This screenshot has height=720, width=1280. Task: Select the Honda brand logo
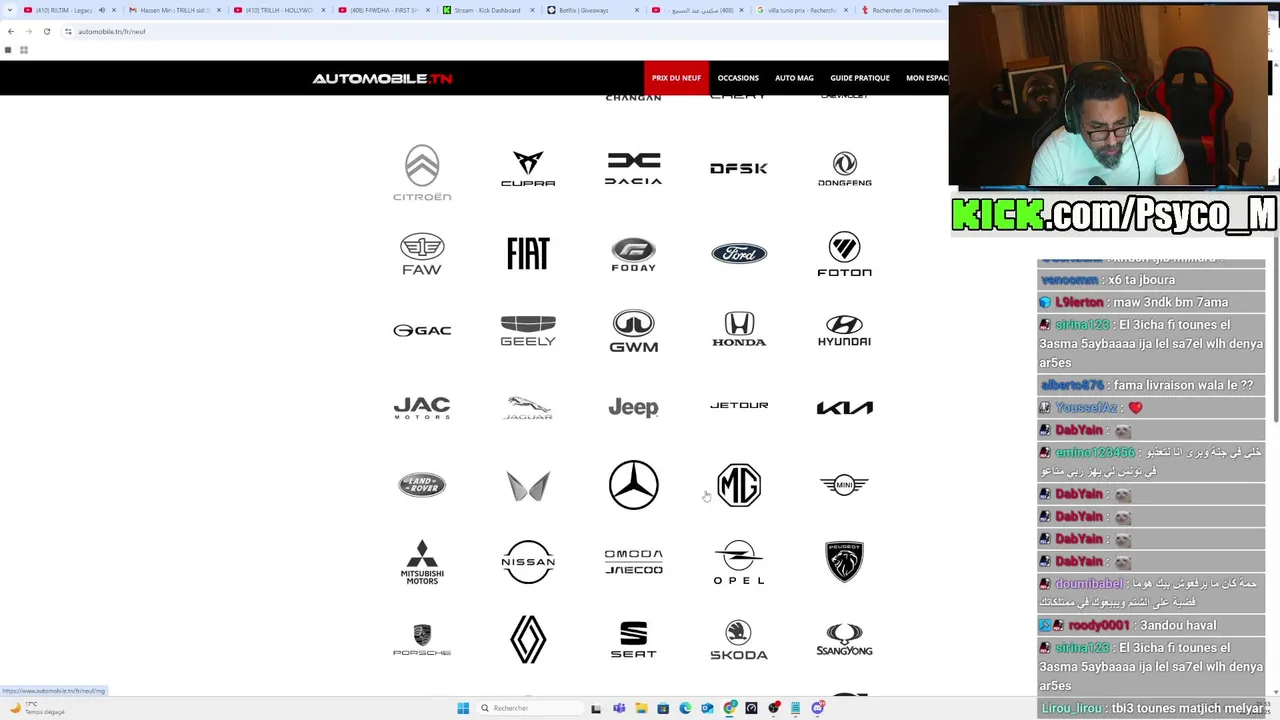point(739,330)
